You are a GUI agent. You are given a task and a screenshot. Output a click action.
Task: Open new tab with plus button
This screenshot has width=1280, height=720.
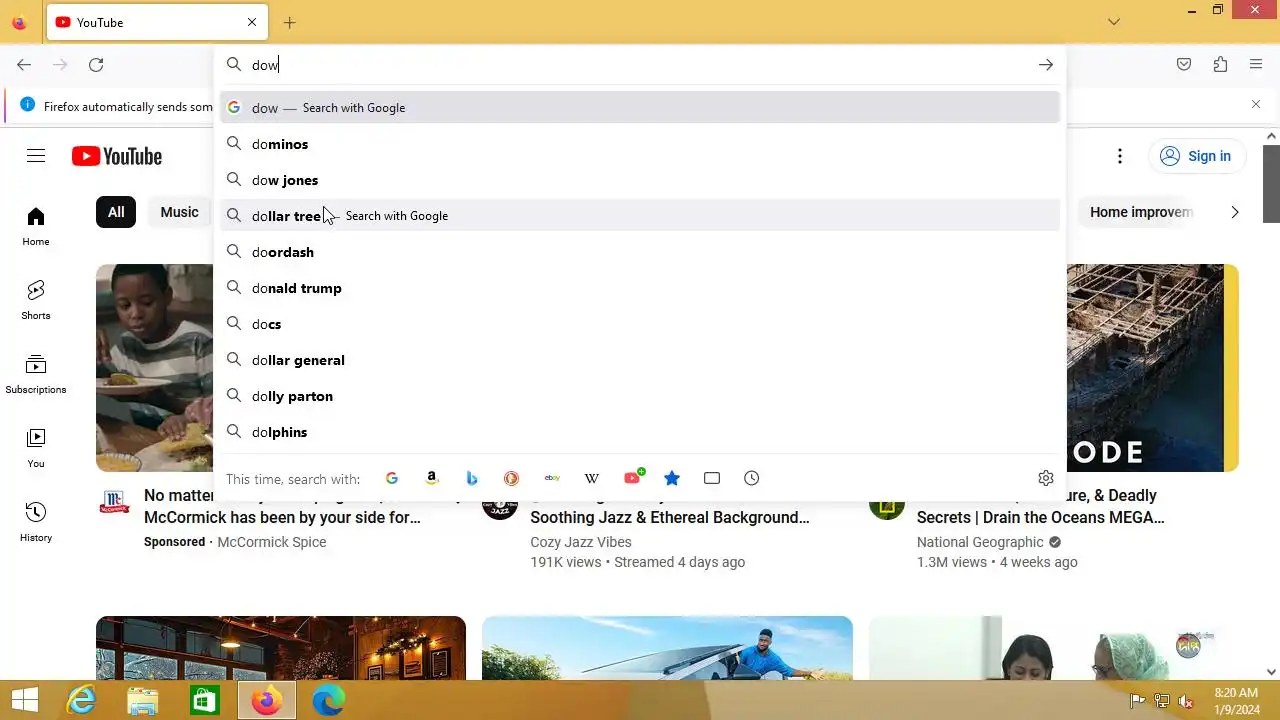289,22
